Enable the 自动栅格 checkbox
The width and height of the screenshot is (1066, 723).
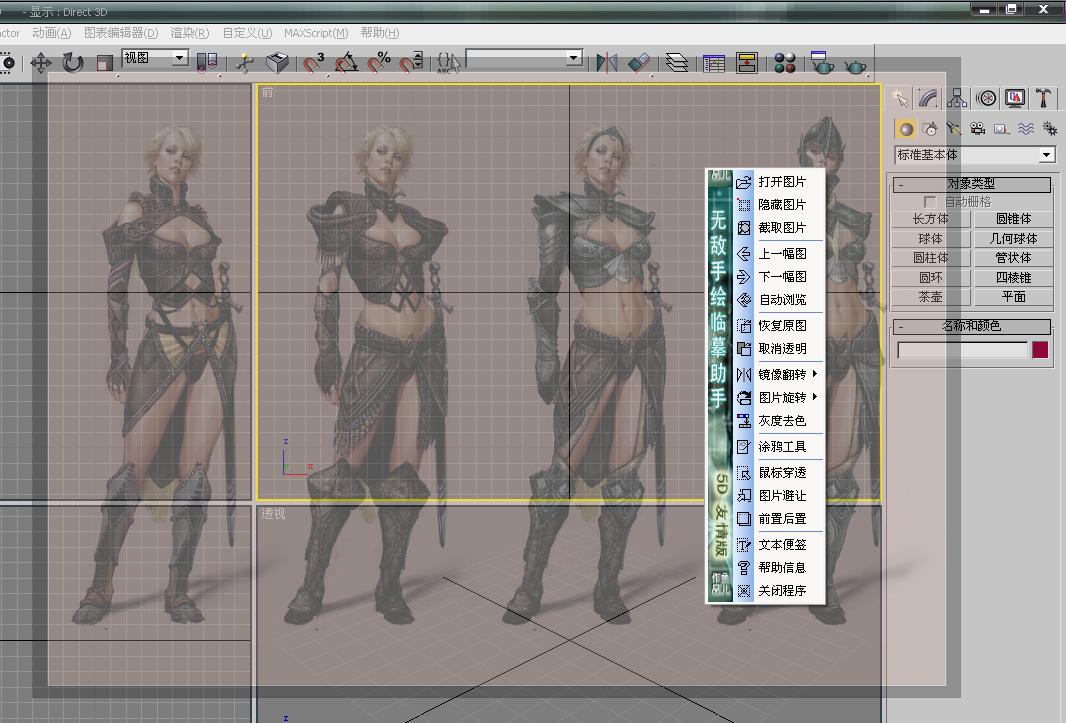930,202
